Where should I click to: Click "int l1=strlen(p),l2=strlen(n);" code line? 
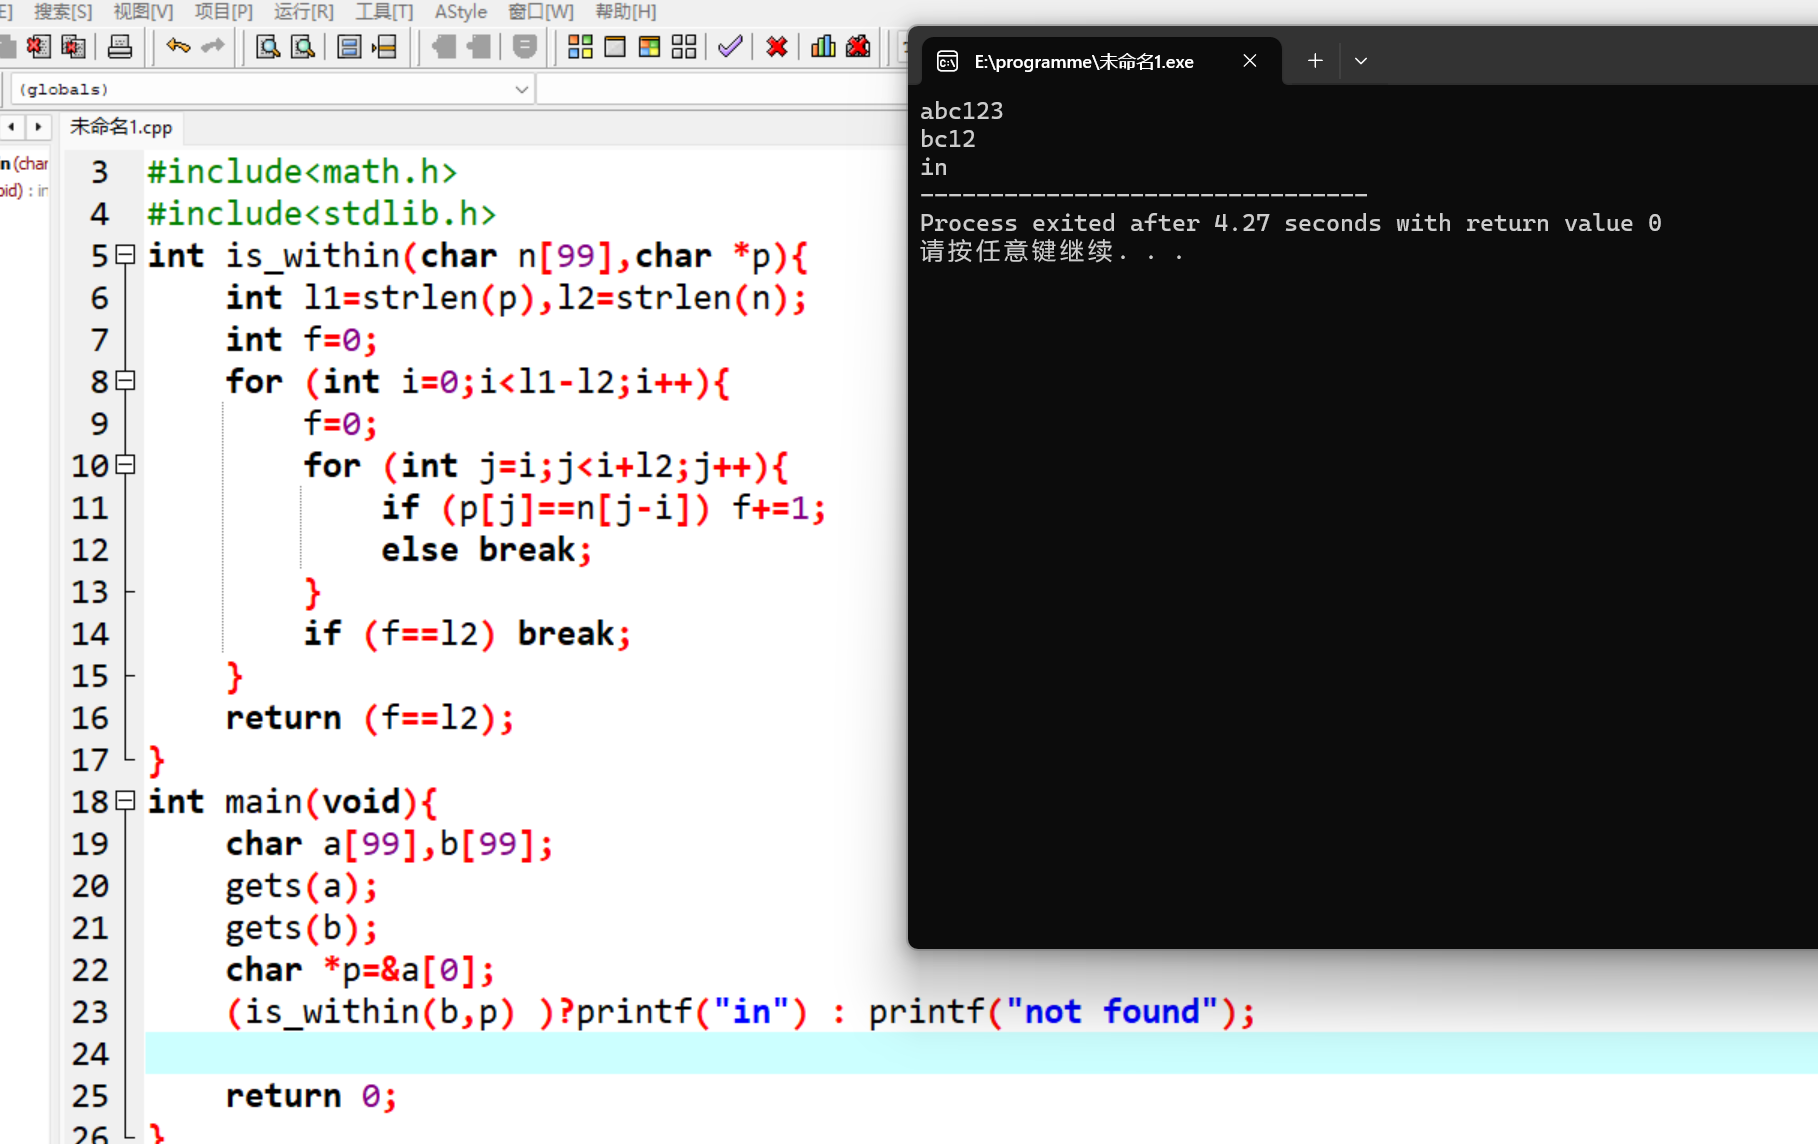pyautogui.click(x=516, y=297)
